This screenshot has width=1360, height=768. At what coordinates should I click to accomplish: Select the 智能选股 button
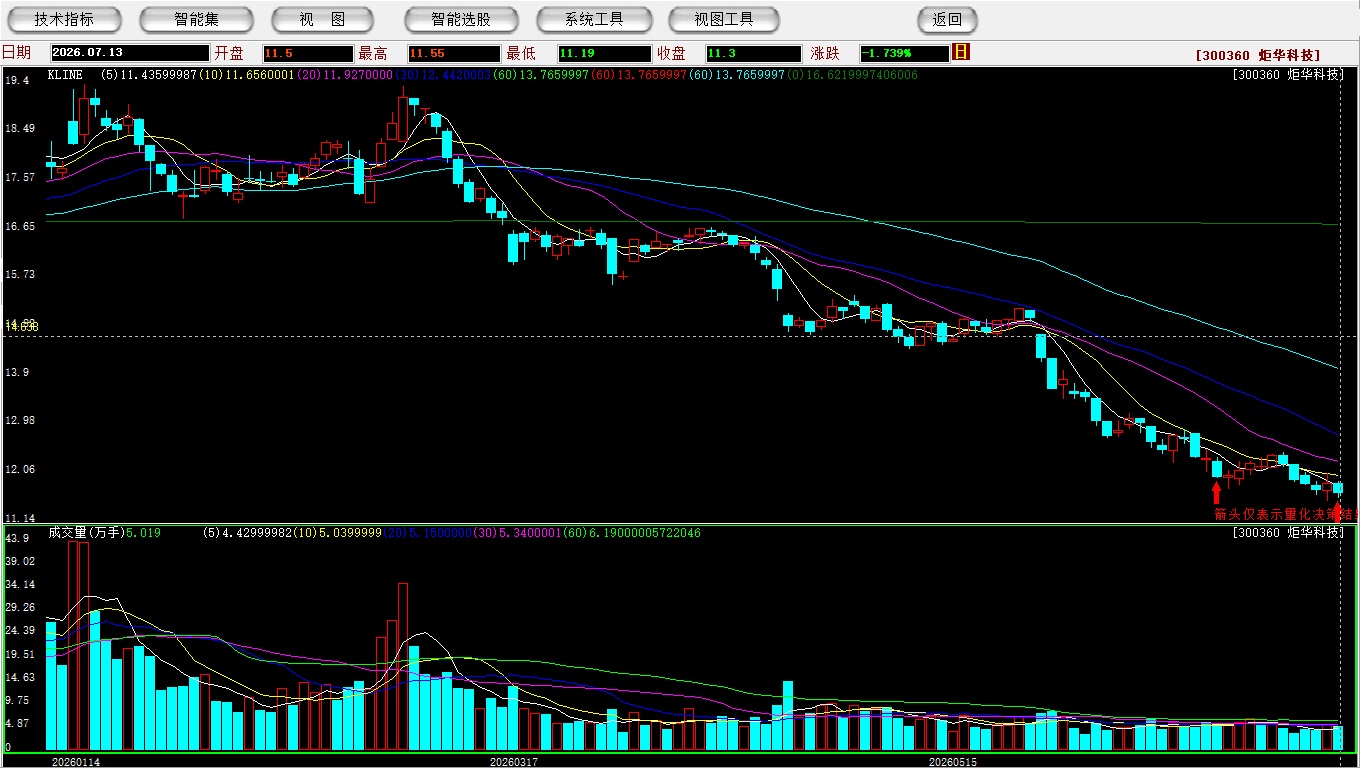pyautogui.click(x=461, y=19)
